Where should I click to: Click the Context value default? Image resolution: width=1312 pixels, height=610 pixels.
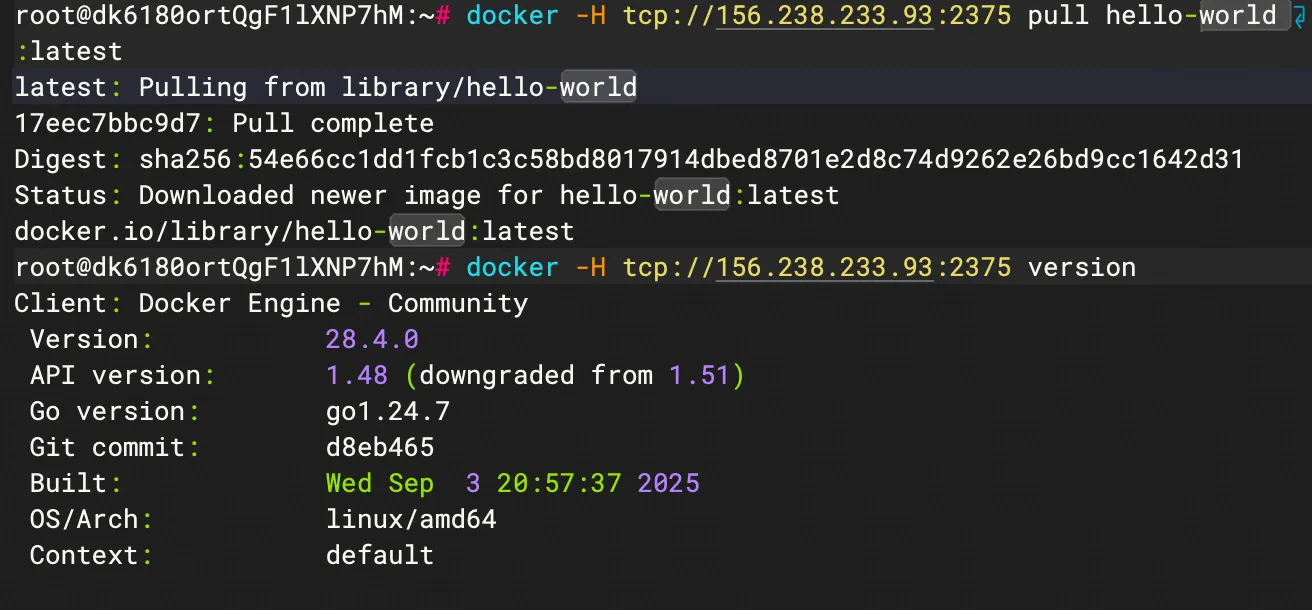click(x=380, y=556)
